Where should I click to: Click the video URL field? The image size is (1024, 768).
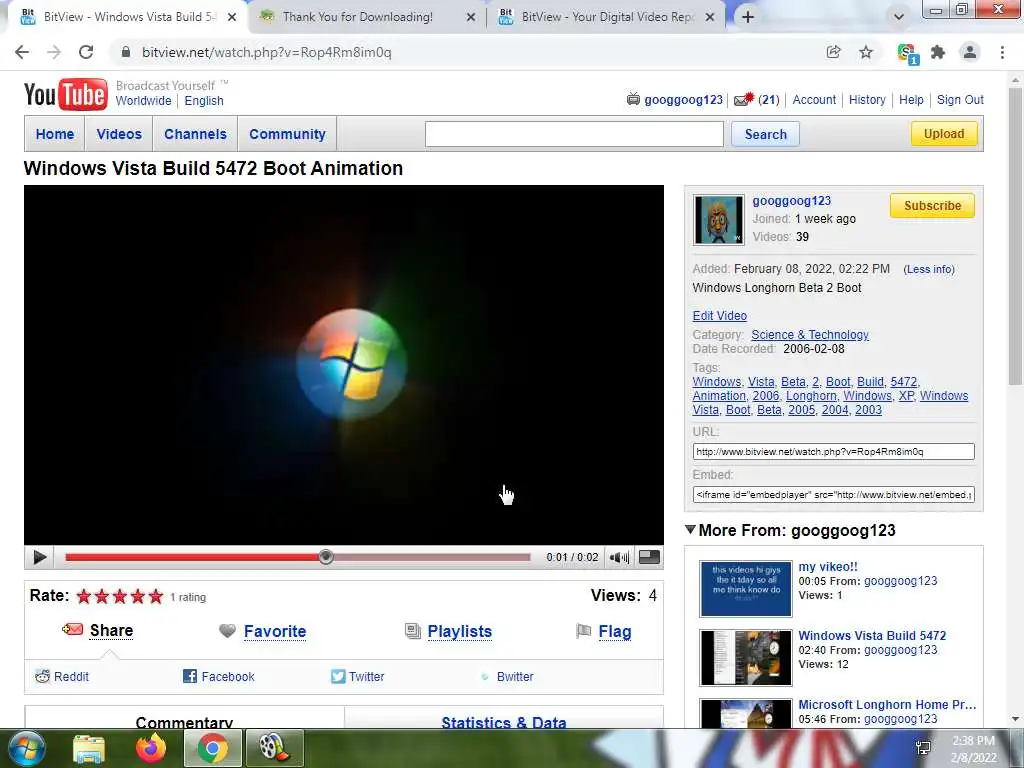(x=833, y=451)
